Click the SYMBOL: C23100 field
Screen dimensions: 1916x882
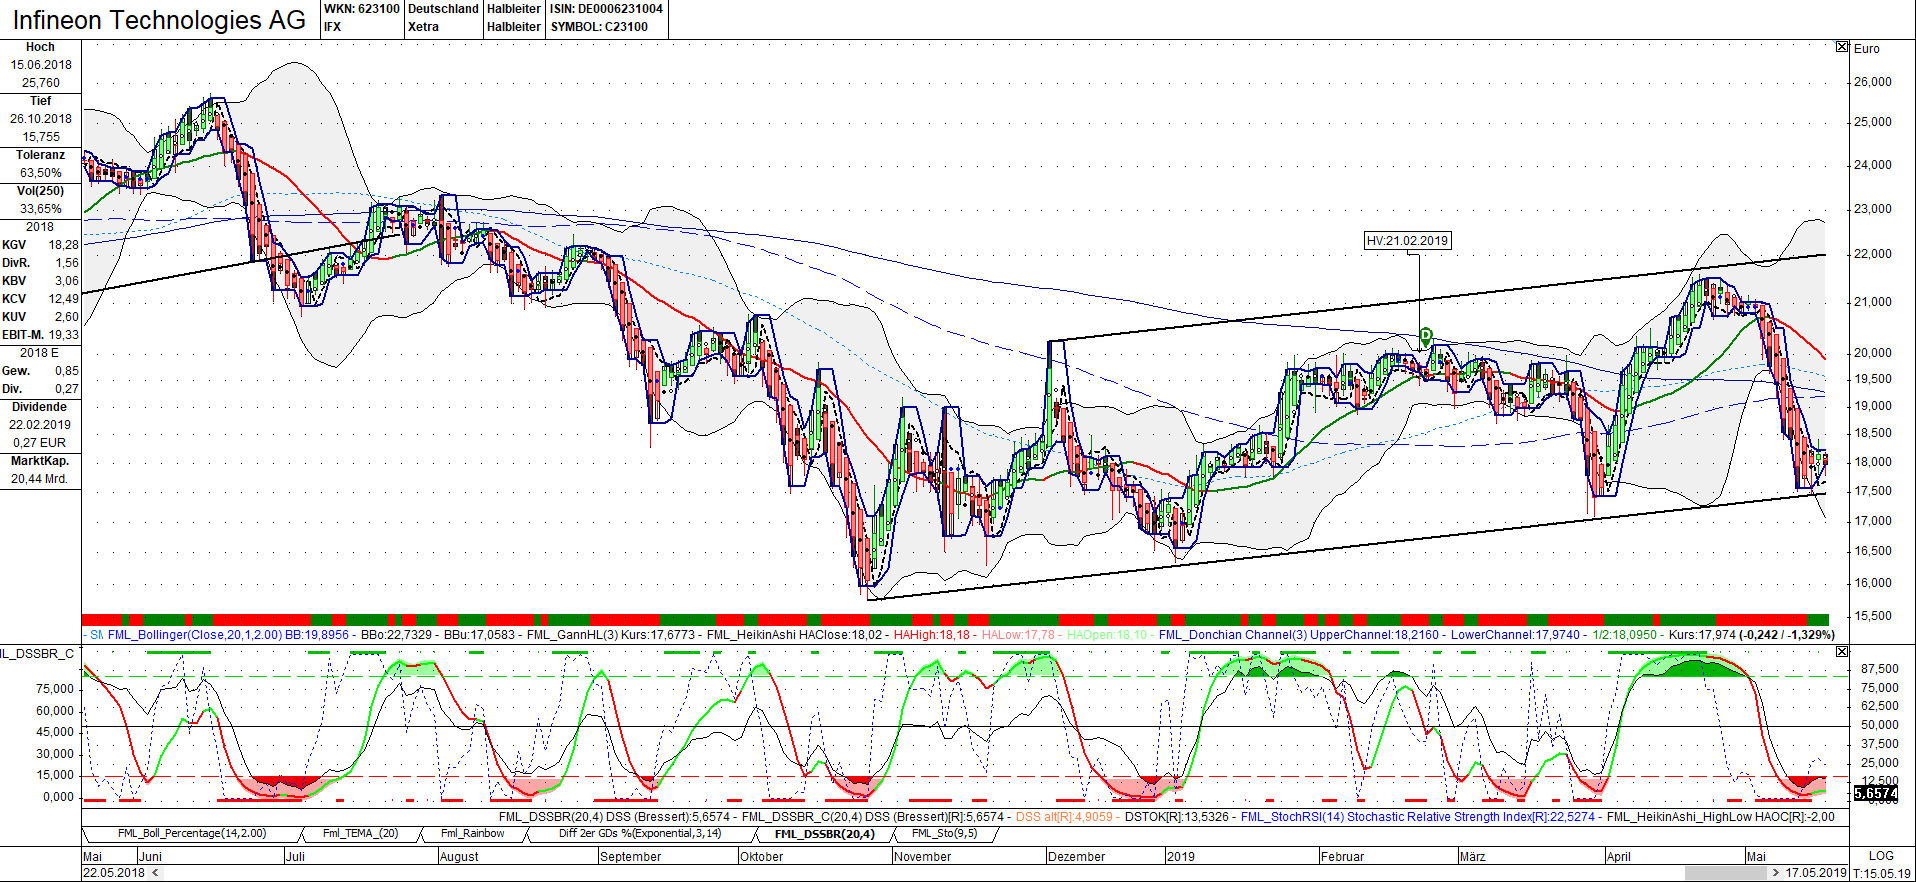pos(599,27)
